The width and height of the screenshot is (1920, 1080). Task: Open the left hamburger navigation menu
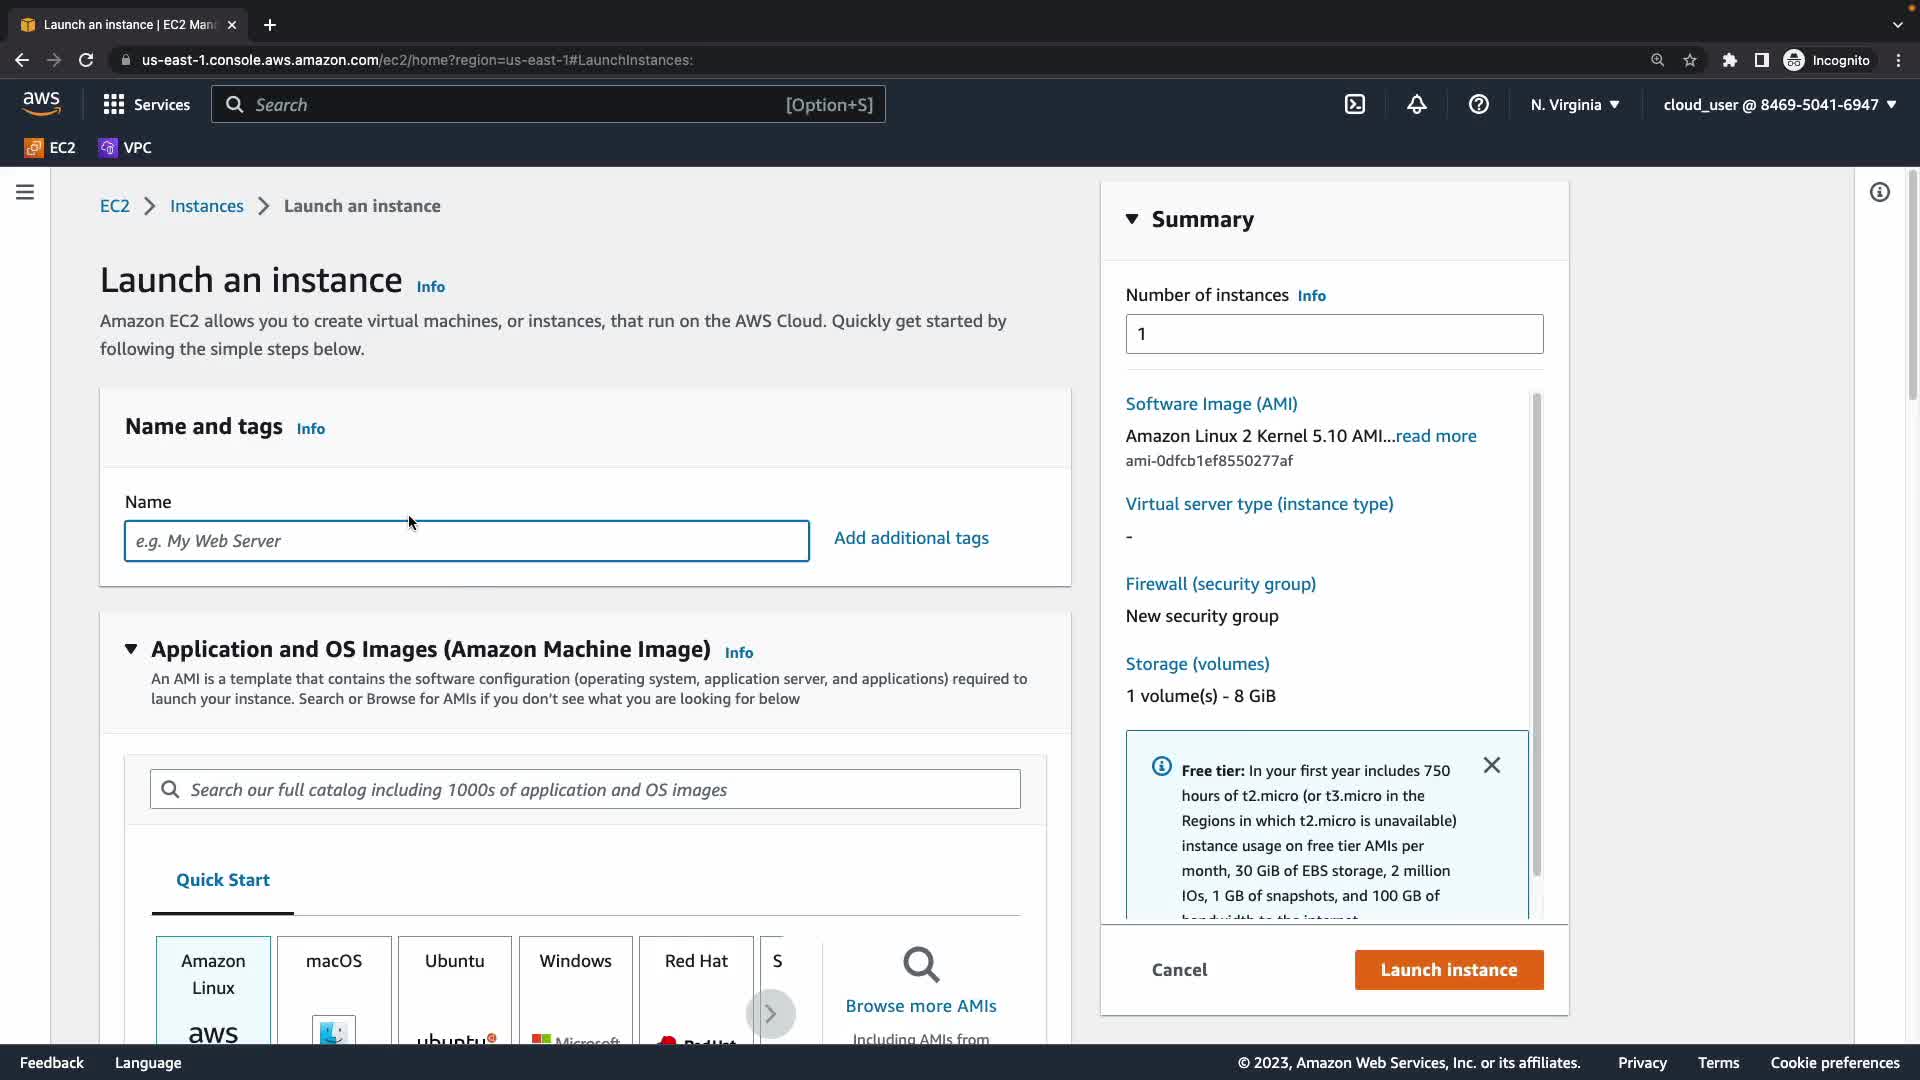point(25,192)
